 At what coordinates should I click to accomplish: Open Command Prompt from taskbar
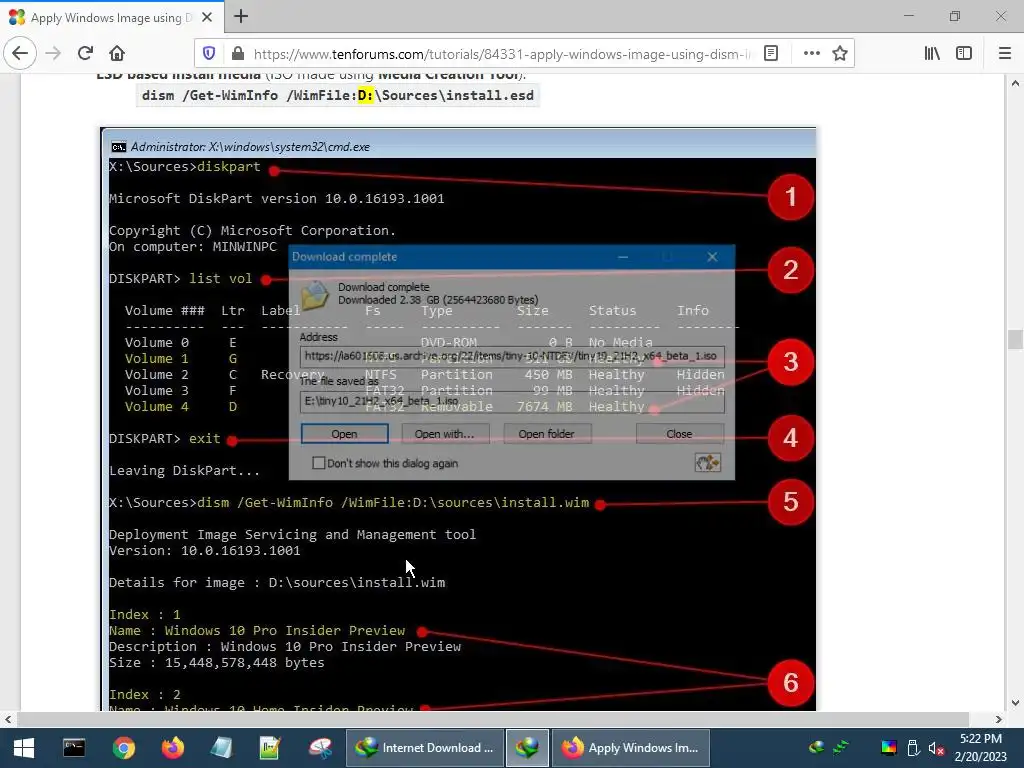74,748
